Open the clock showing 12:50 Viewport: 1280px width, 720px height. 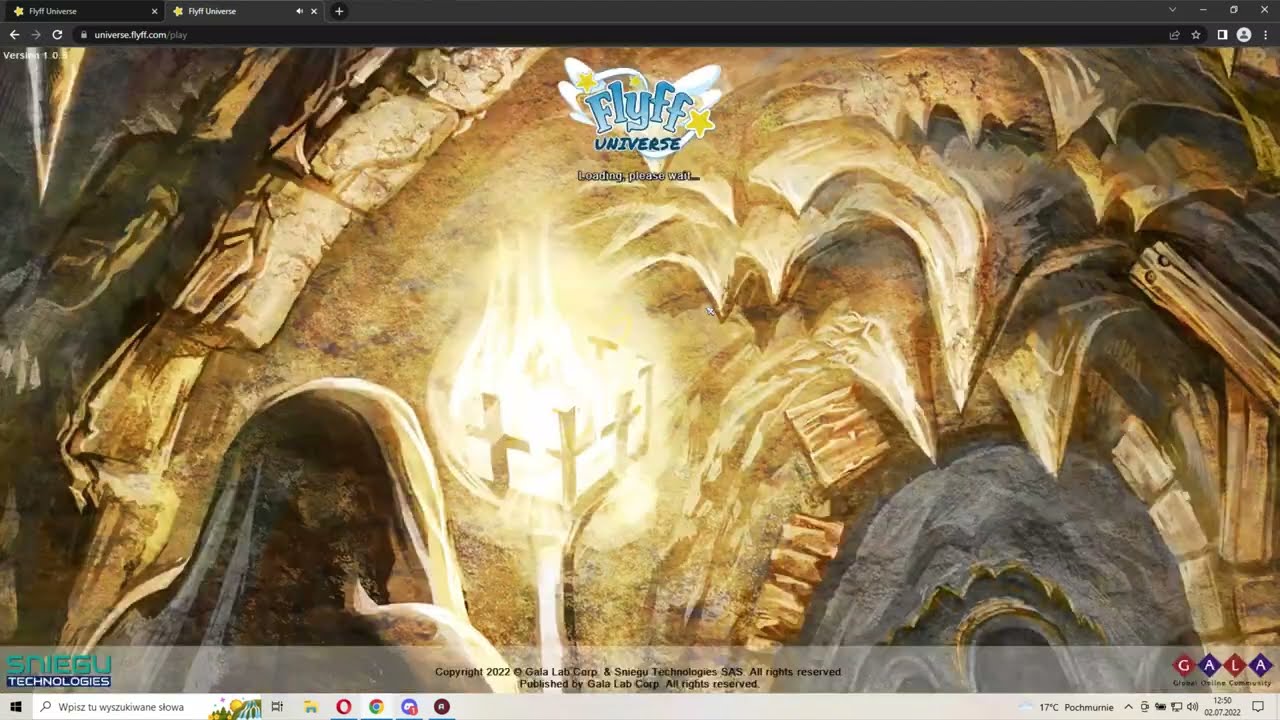[1222, 707]
